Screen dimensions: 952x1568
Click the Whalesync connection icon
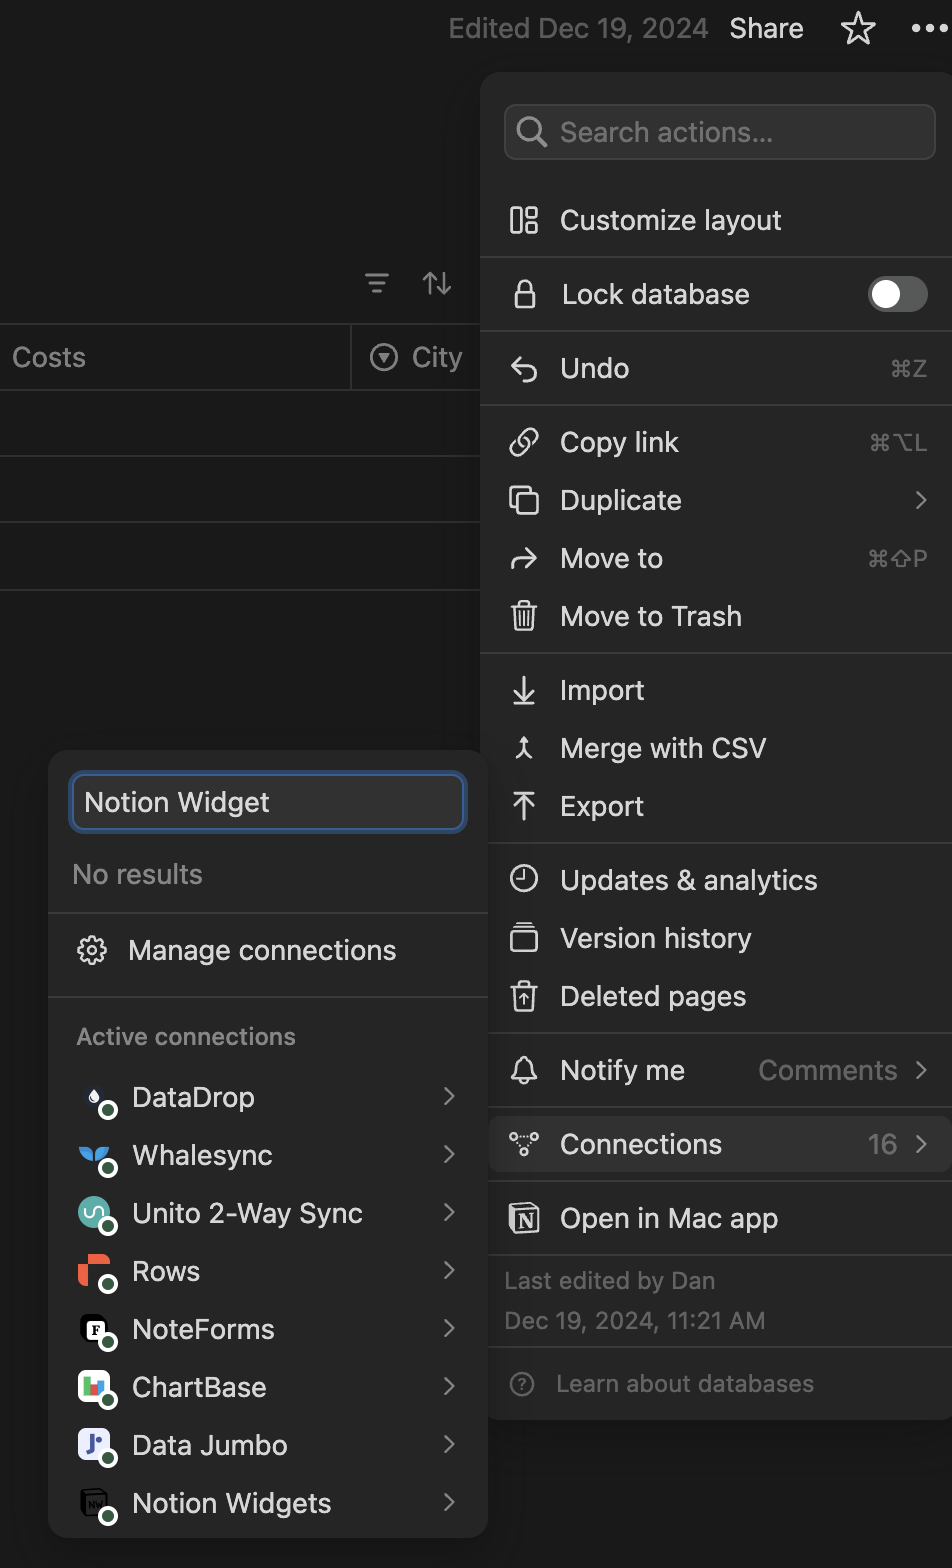pyautogui.click(x=94, y=1155)
